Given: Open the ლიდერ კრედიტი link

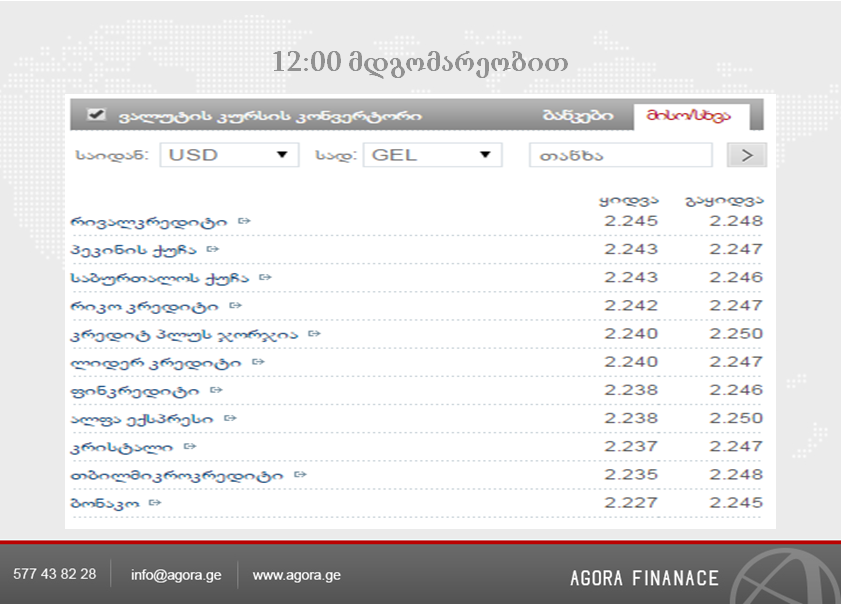Looking at the screenshot, I should click(156, 363).
